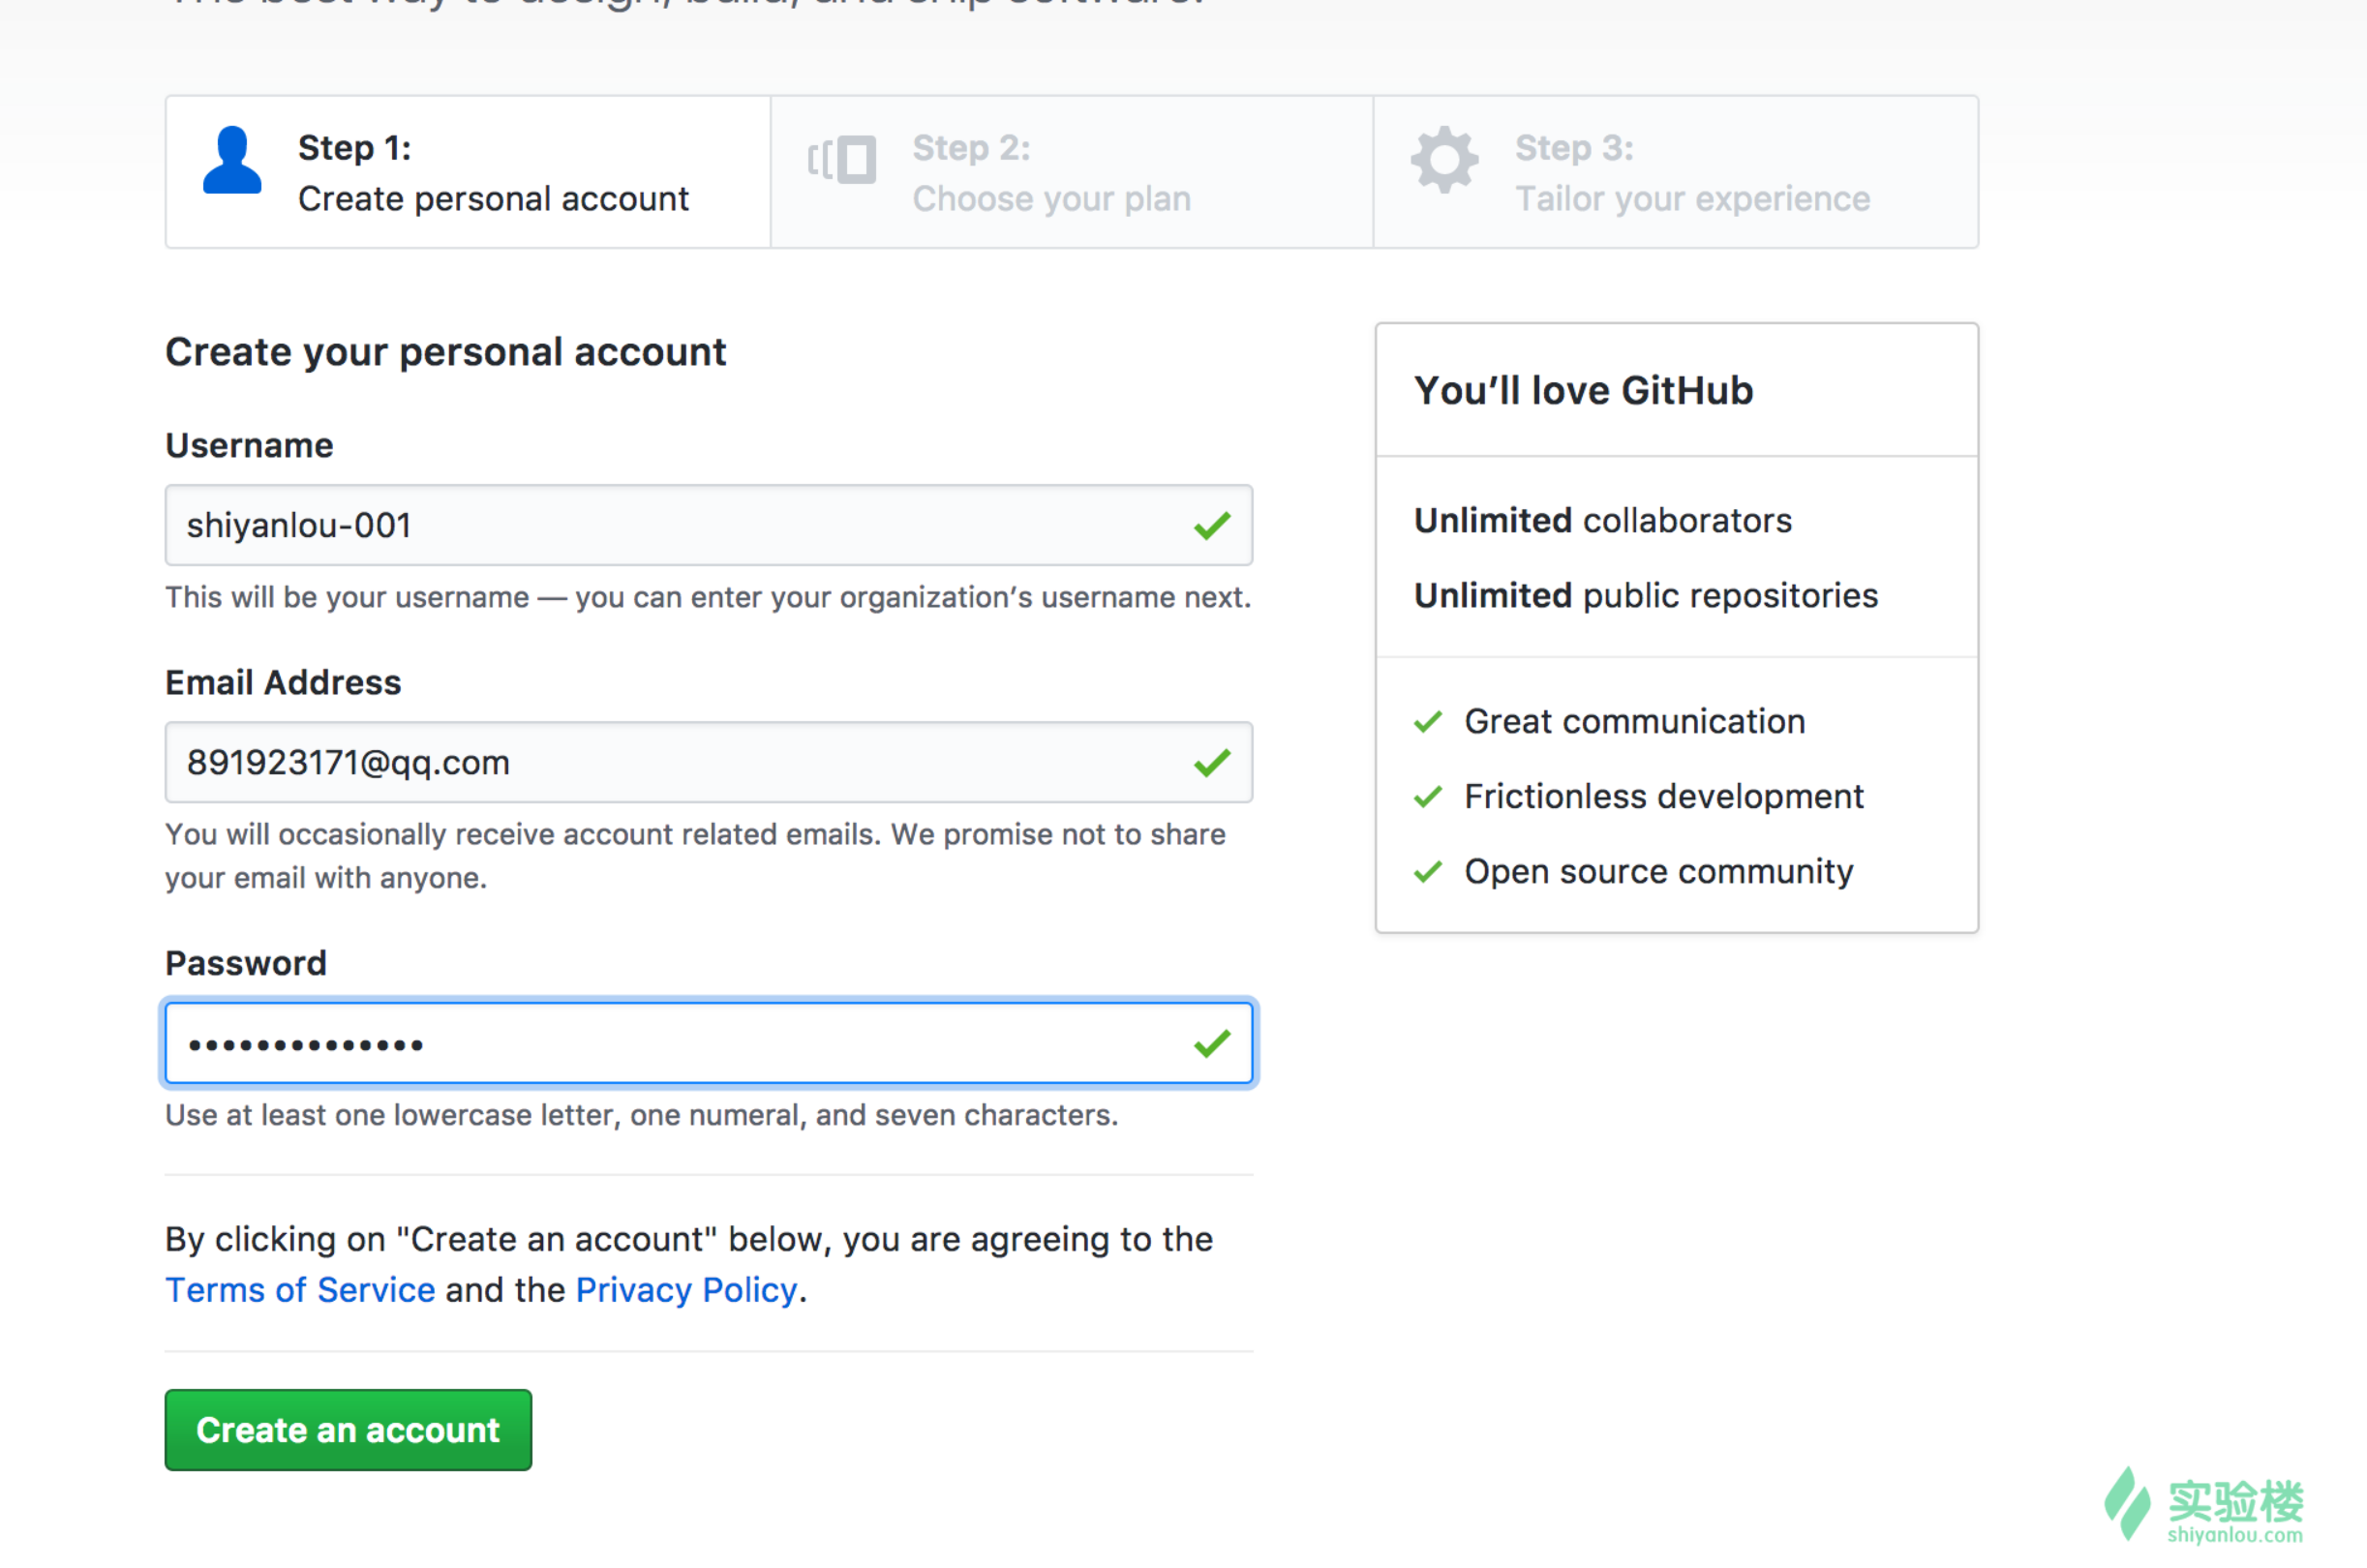The width and height of the screenshot is (2367, 1568).
Task: Select Step 3 Tailor your experience tab
Action: coord(1676,172)
